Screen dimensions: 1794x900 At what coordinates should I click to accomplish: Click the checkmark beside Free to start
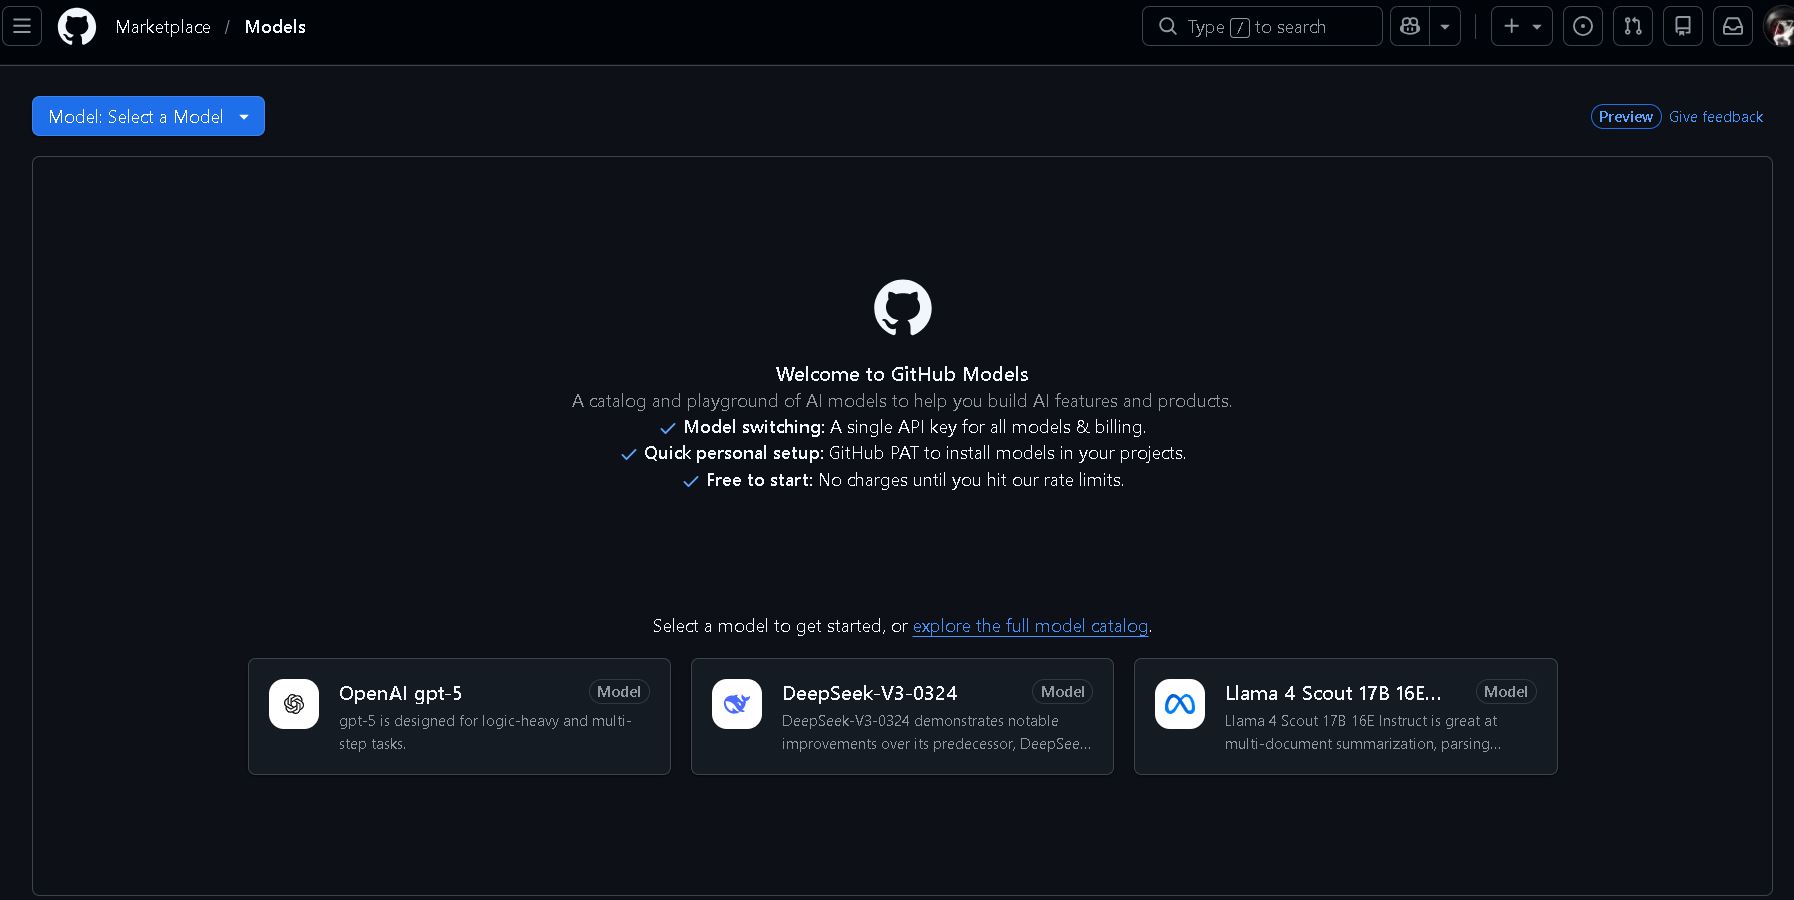(691, 481)
